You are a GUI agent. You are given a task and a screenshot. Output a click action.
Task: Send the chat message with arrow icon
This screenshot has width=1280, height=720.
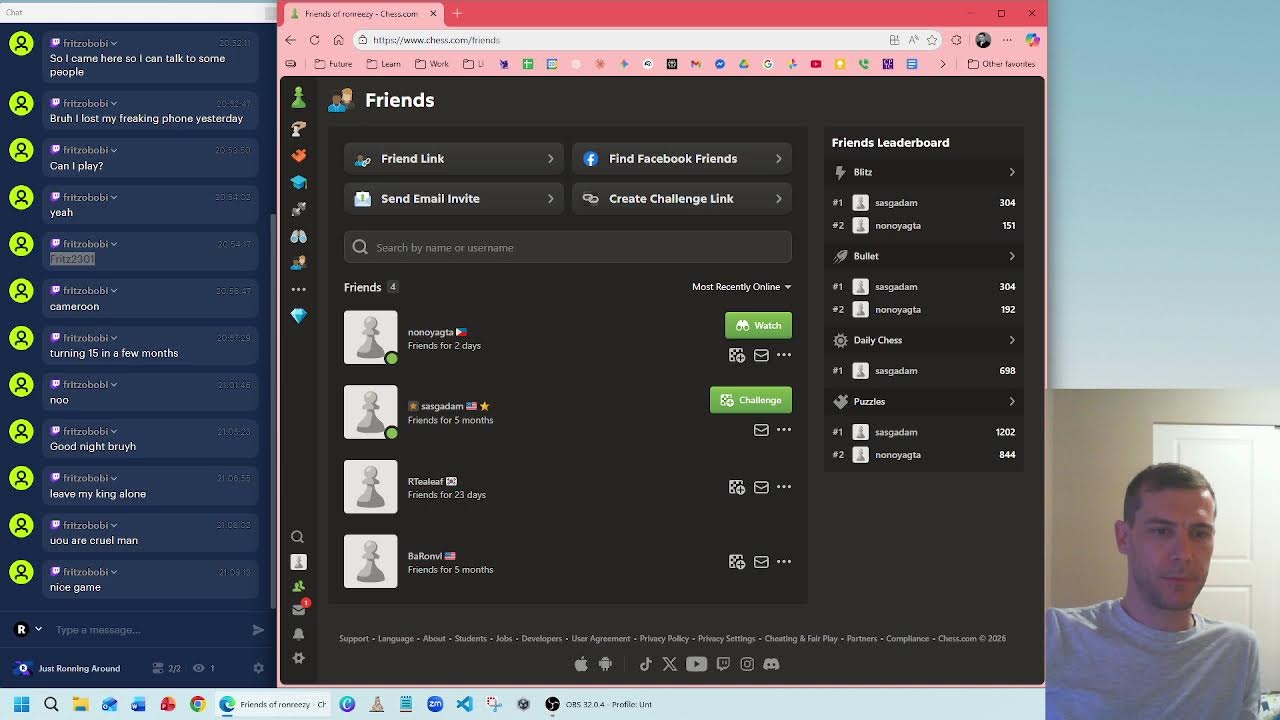coord(258,630)
